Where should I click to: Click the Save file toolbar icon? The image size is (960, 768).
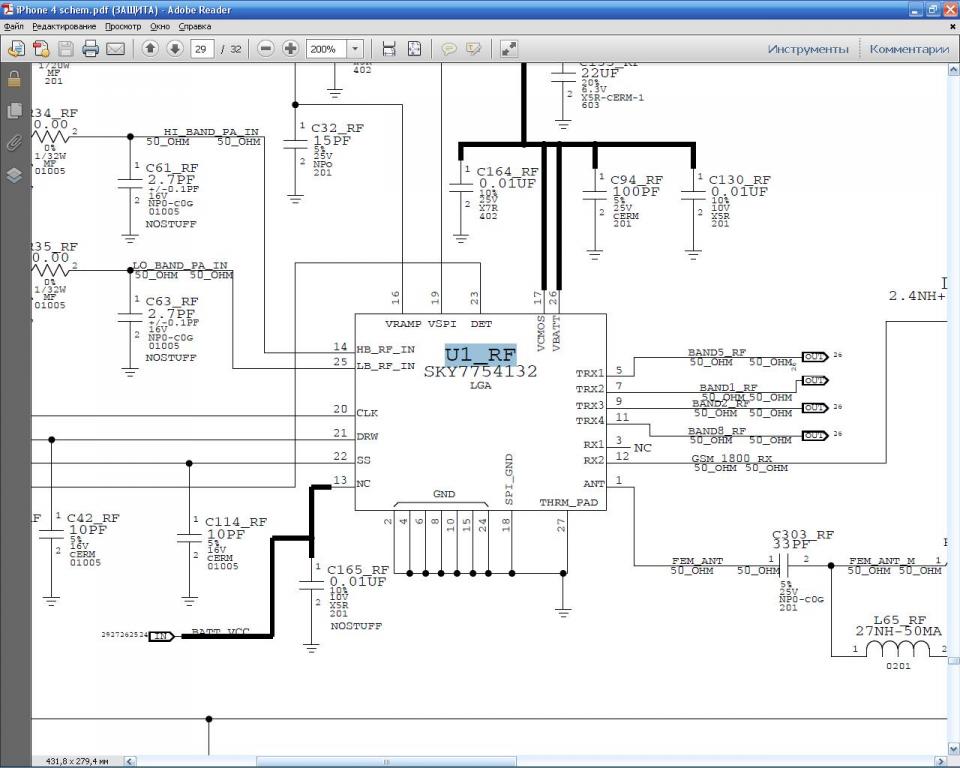point(66,48)
